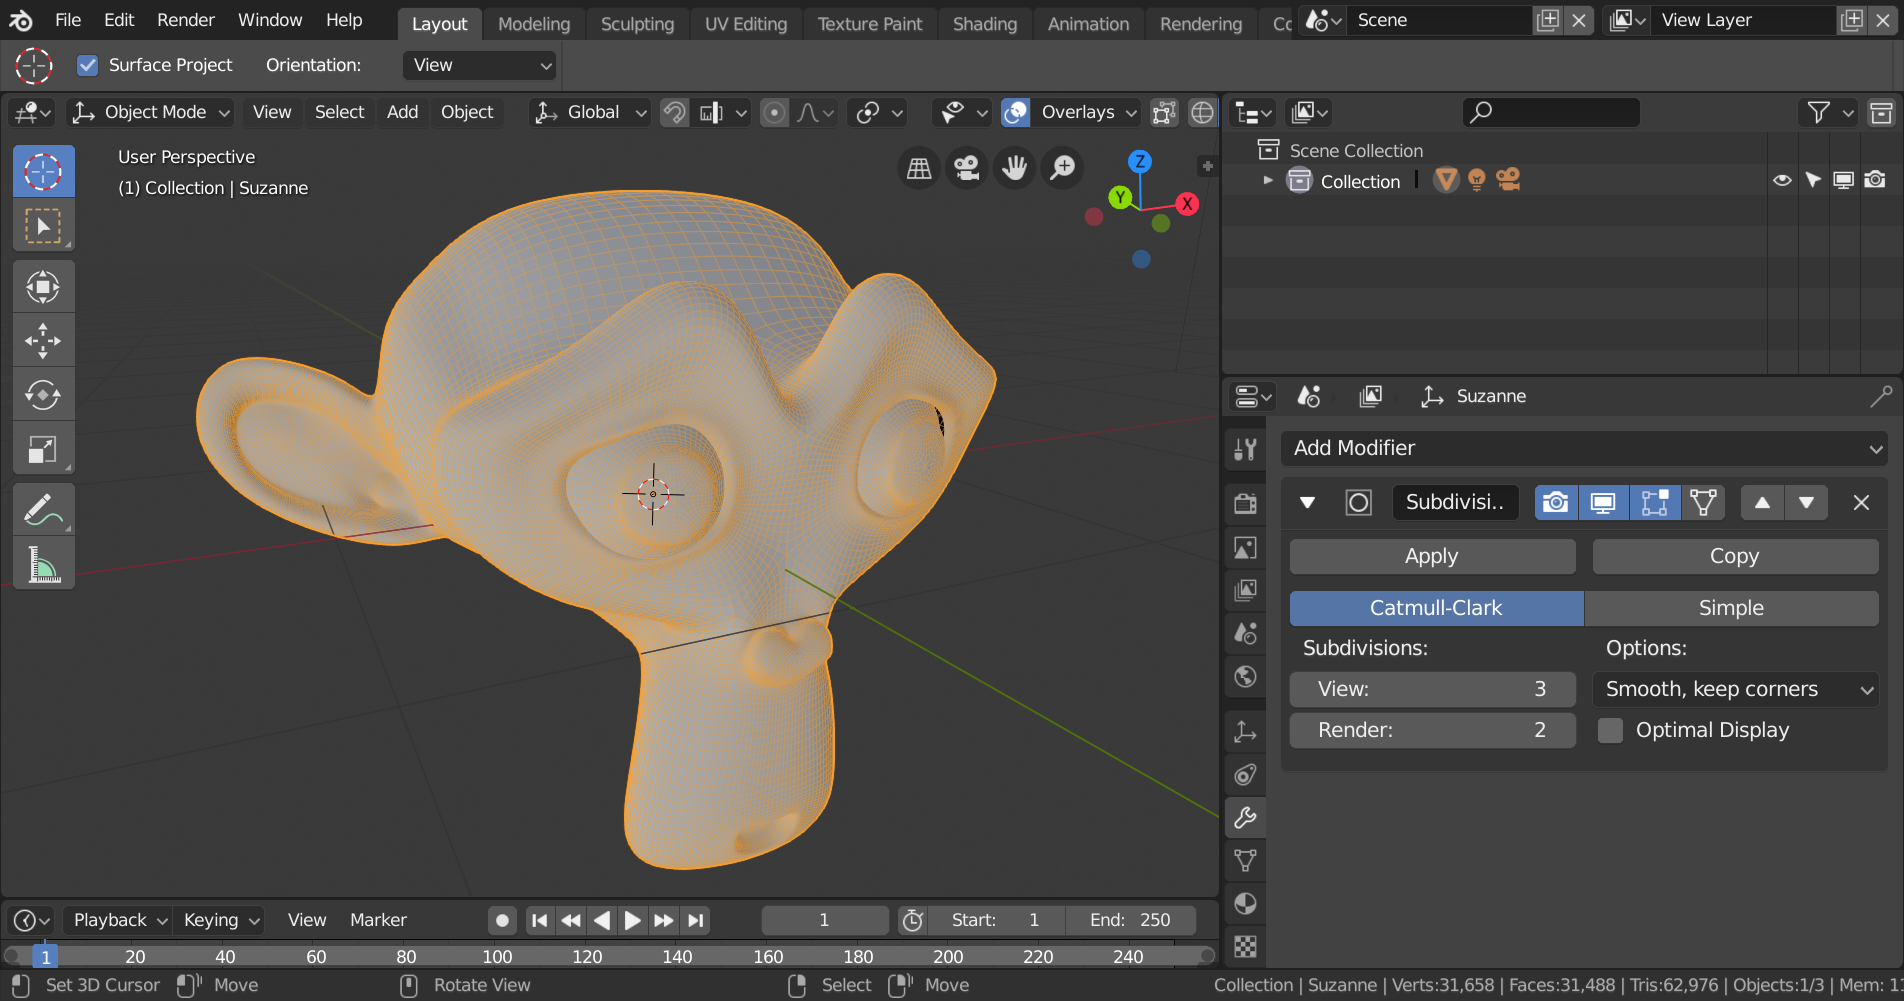Toggle proportional editing button
The height and width of the screenshot is (1001, 1904).
tap(774, 113)
